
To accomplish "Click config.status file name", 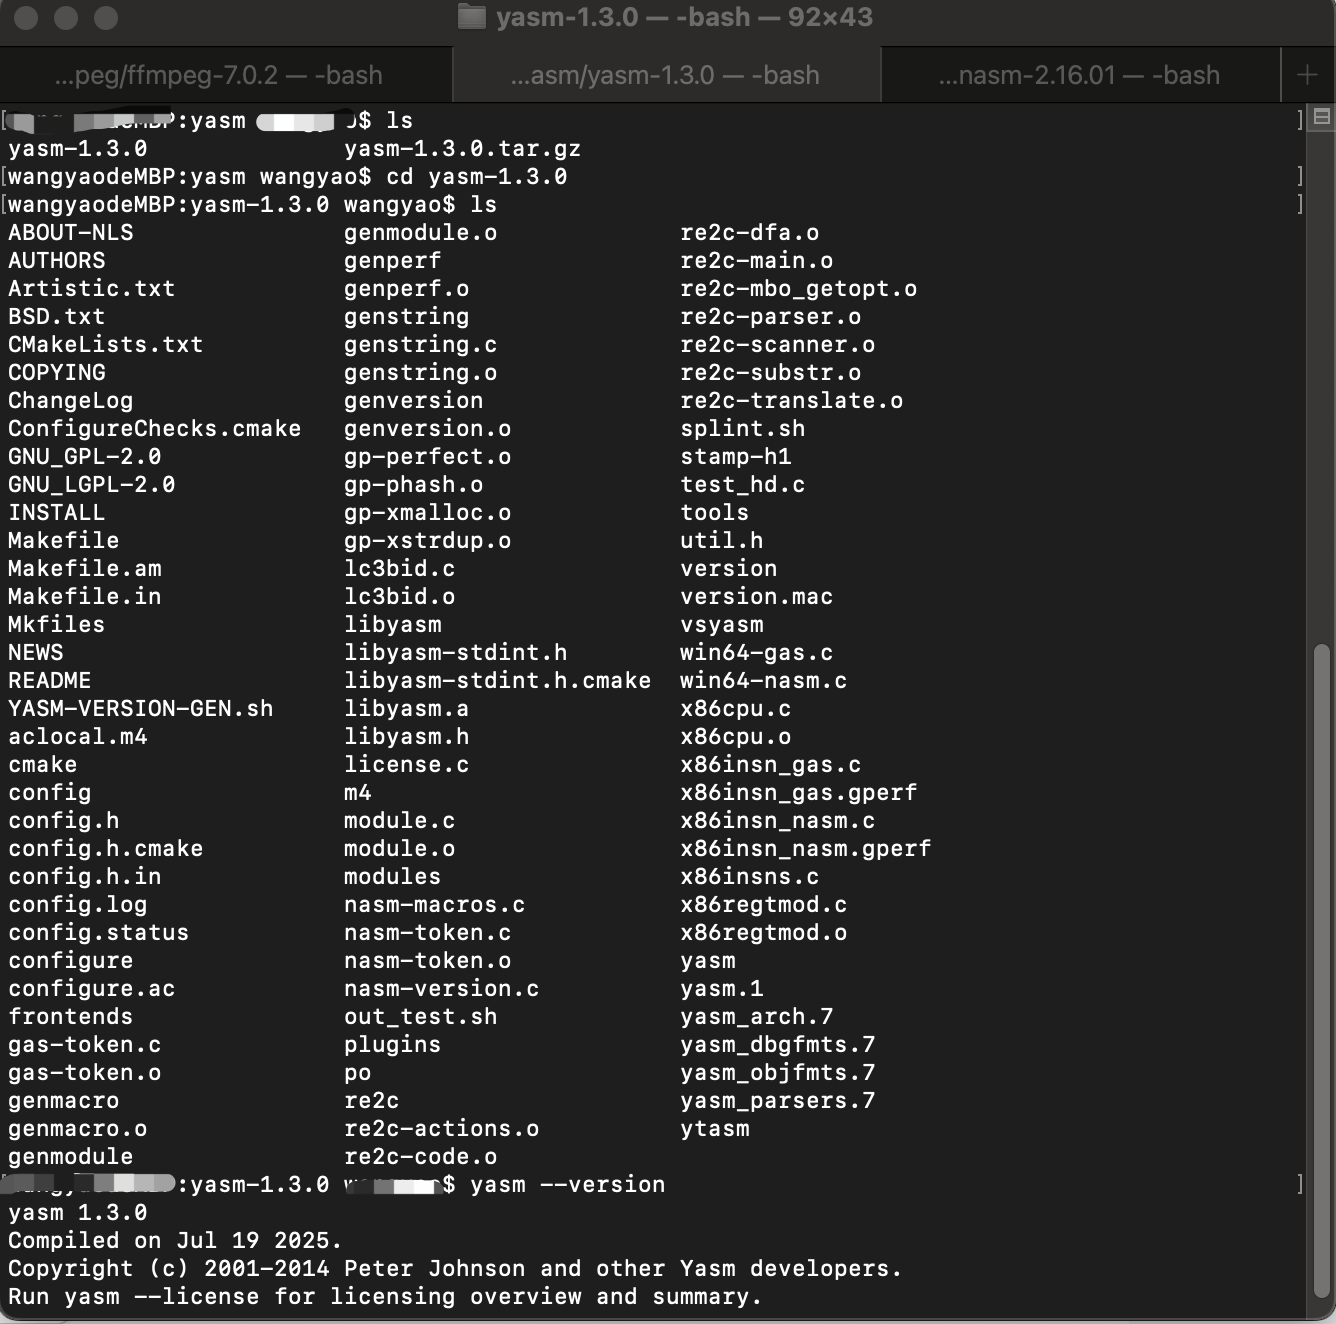I will click(99, 932).
